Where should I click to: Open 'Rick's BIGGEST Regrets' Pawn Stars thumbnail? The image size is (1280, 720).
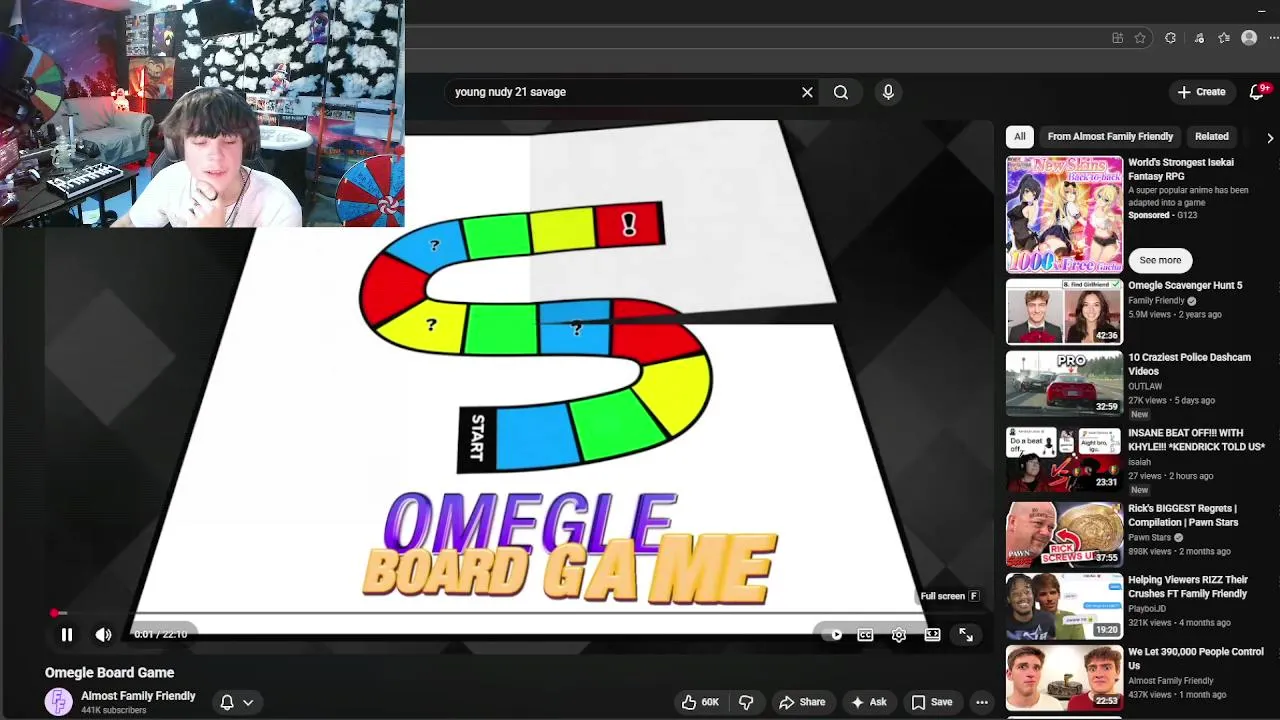pos(1064,534)
